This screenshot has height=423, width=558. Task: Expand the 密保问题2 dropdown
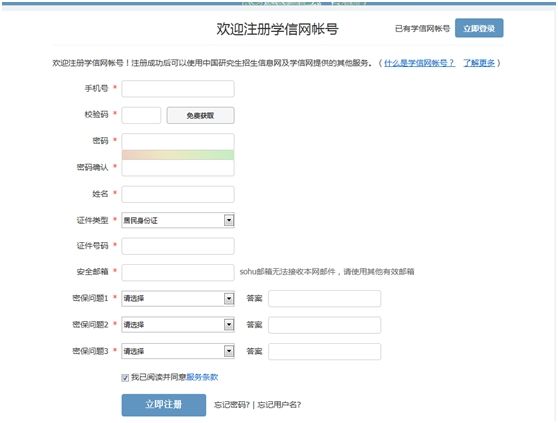coord(178,325)
